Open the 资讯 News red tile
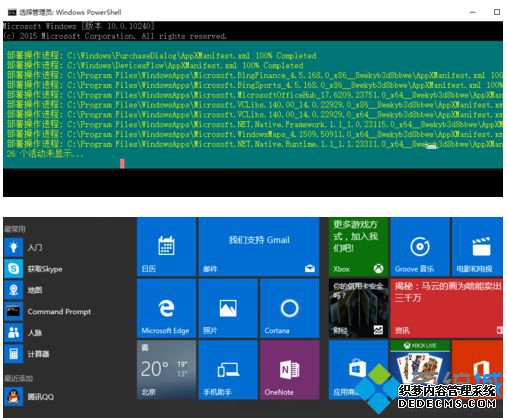Screen dimensions: 507x418 coord(447,308)
